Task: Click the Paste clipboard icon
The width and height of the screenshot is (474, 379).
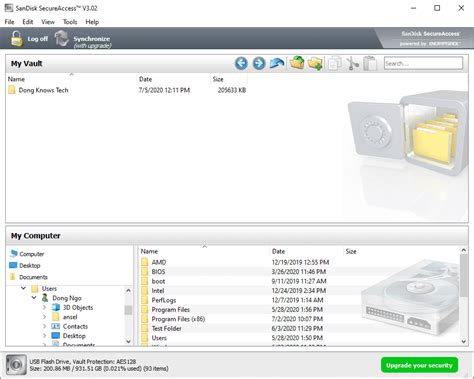Action: tap(370, 63)
